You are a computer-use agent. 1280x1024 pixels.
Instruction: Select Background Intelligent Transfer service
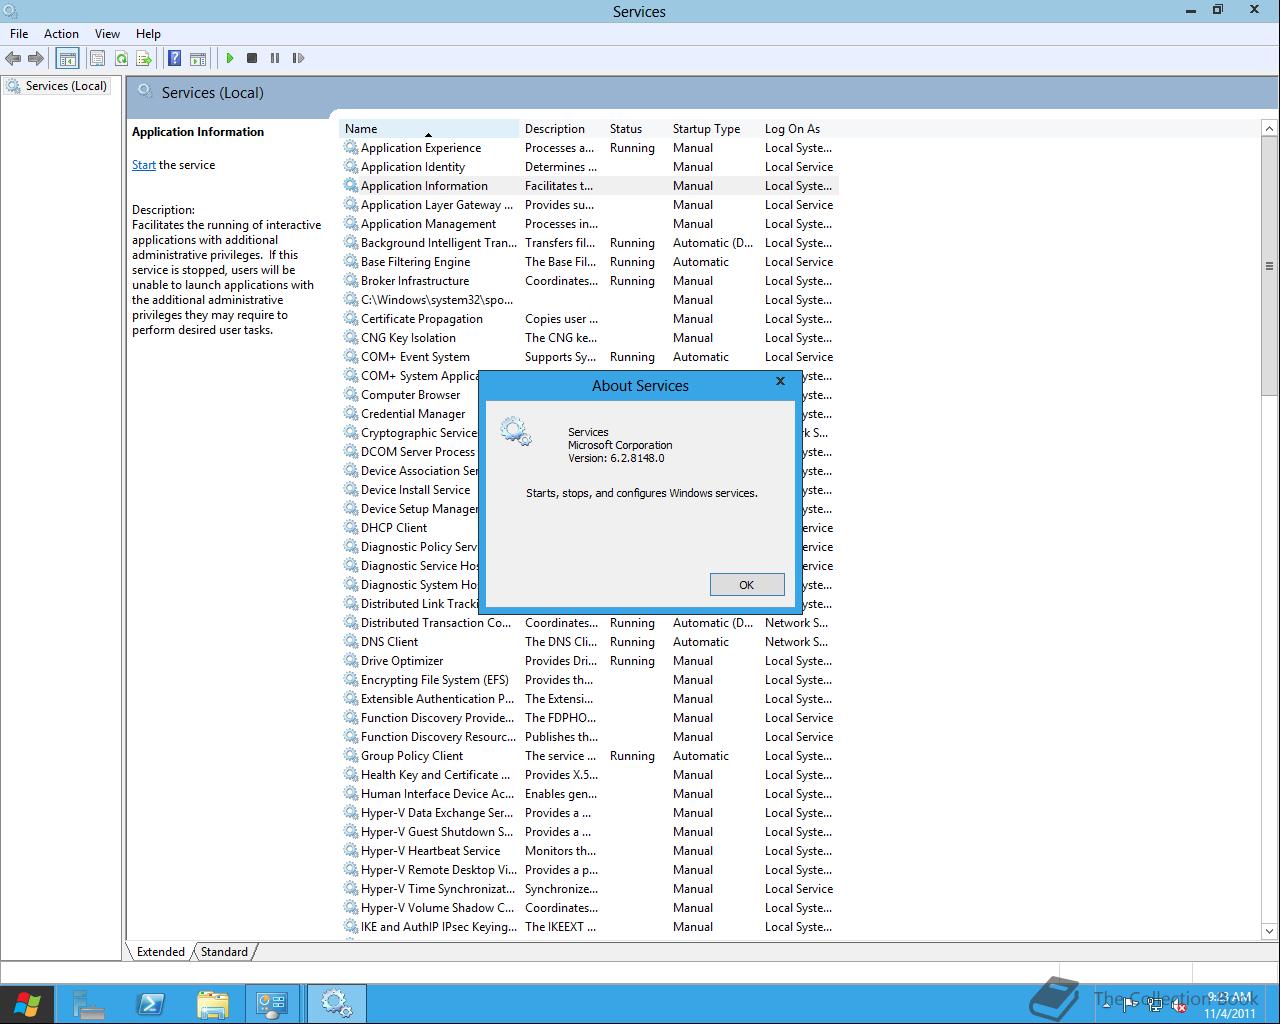[x=590, y=243]
